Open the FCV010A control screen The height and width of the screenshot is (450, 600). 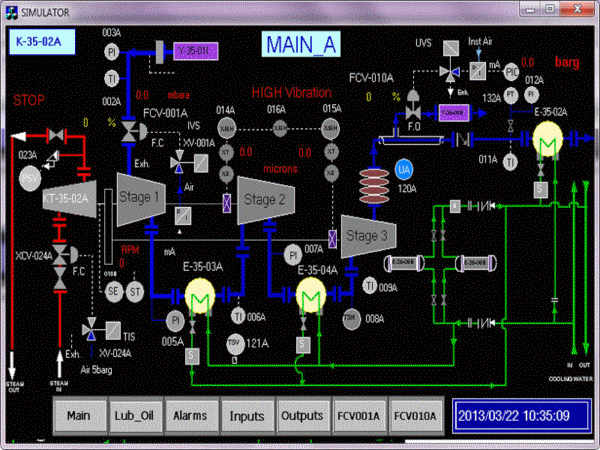415,416
